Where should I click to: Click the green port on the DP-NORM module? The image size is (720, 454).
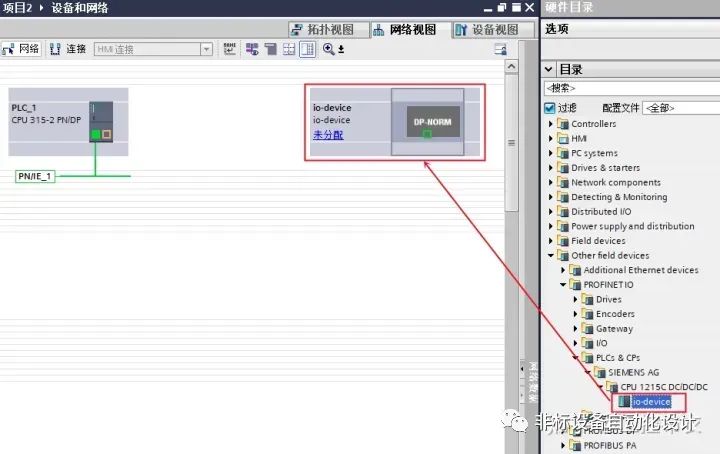tap(427, 134)
